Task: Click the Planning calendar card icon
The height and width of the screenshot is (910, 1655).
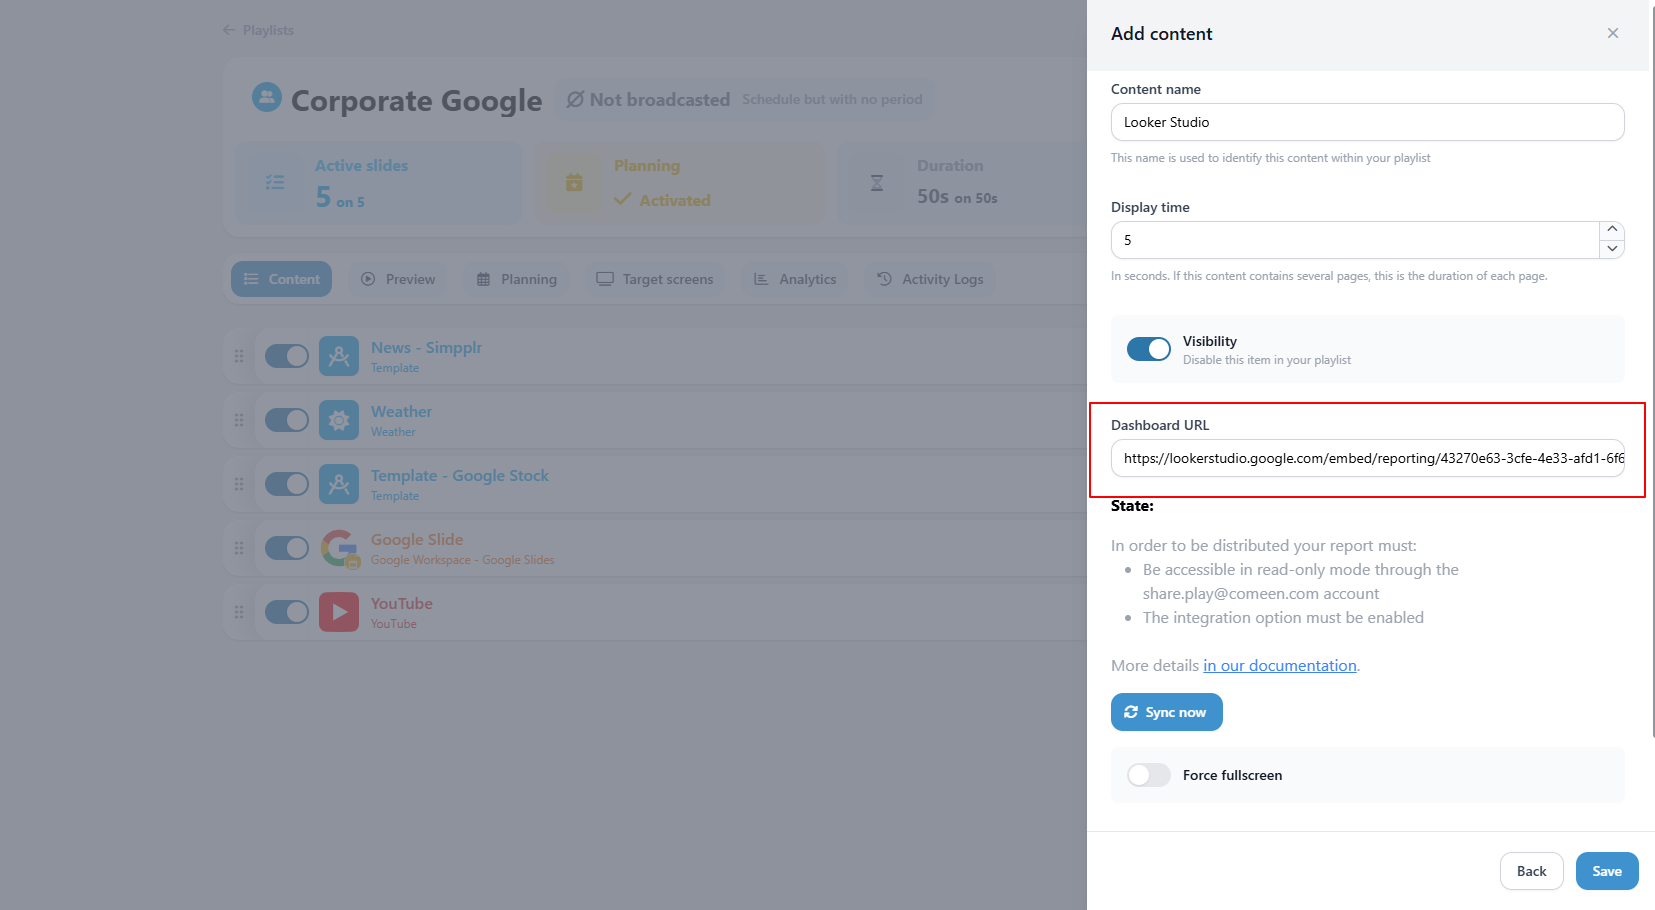Action: pos(574,183)
